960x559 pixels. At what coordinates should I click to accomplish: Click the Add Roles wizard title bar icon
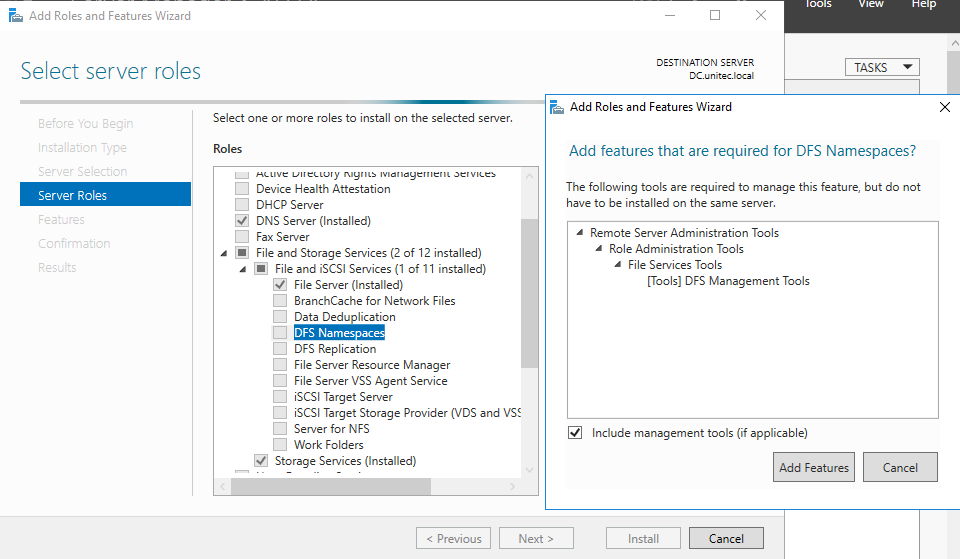(15, 16)
